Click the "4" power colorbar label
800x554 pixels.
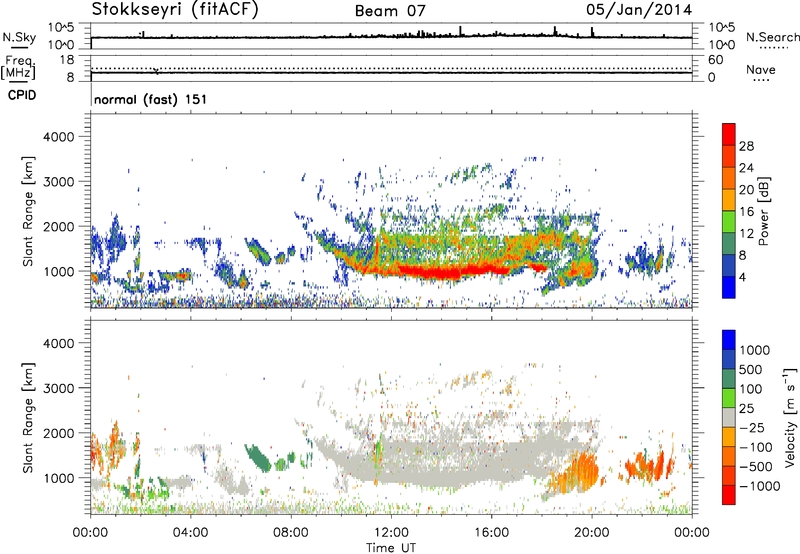click(x=742, y=277)
